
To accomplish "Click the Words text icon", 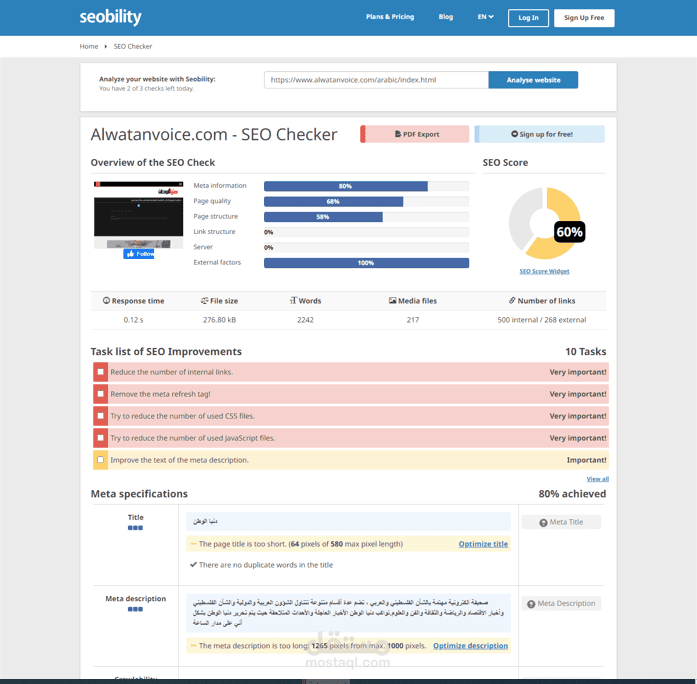I will [293, 300].
